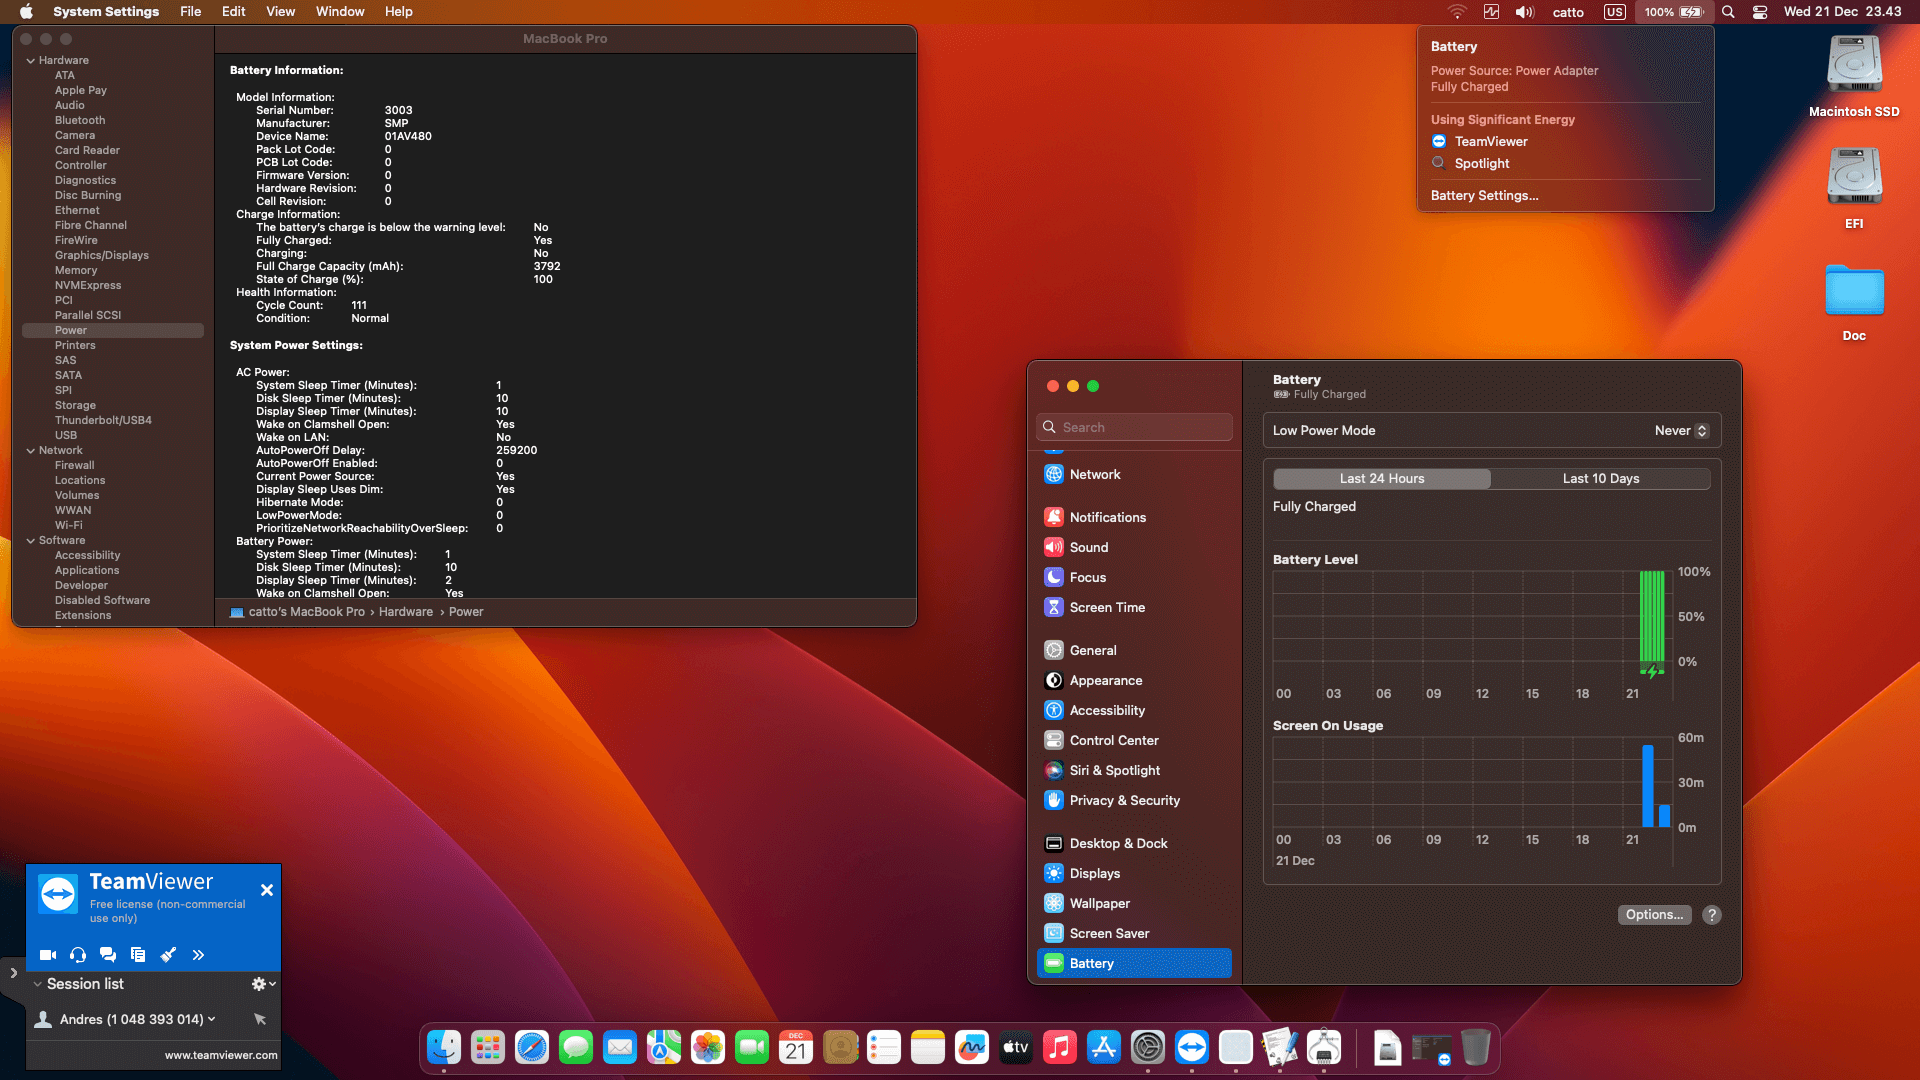Collapse the TeamViewer panel with the side arrow

13,972
